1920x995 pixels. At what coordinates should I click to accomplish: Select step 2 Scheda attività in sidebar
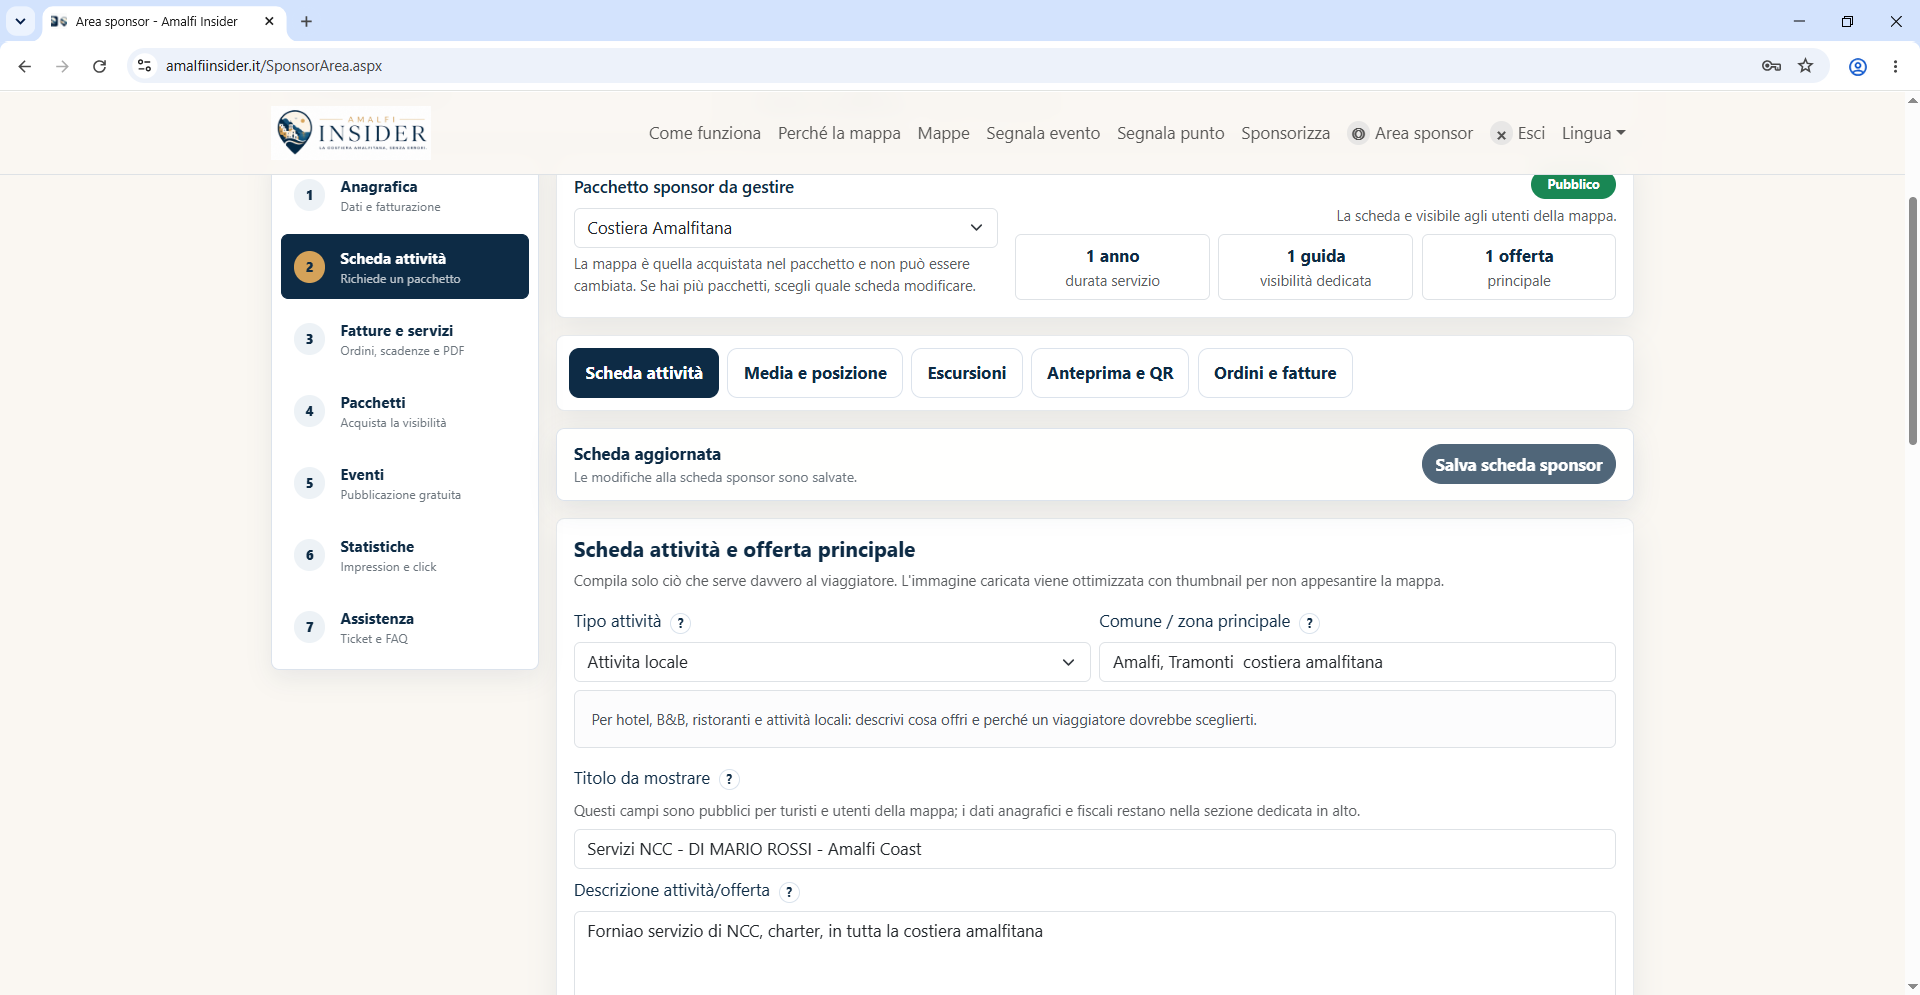(405, 267)
